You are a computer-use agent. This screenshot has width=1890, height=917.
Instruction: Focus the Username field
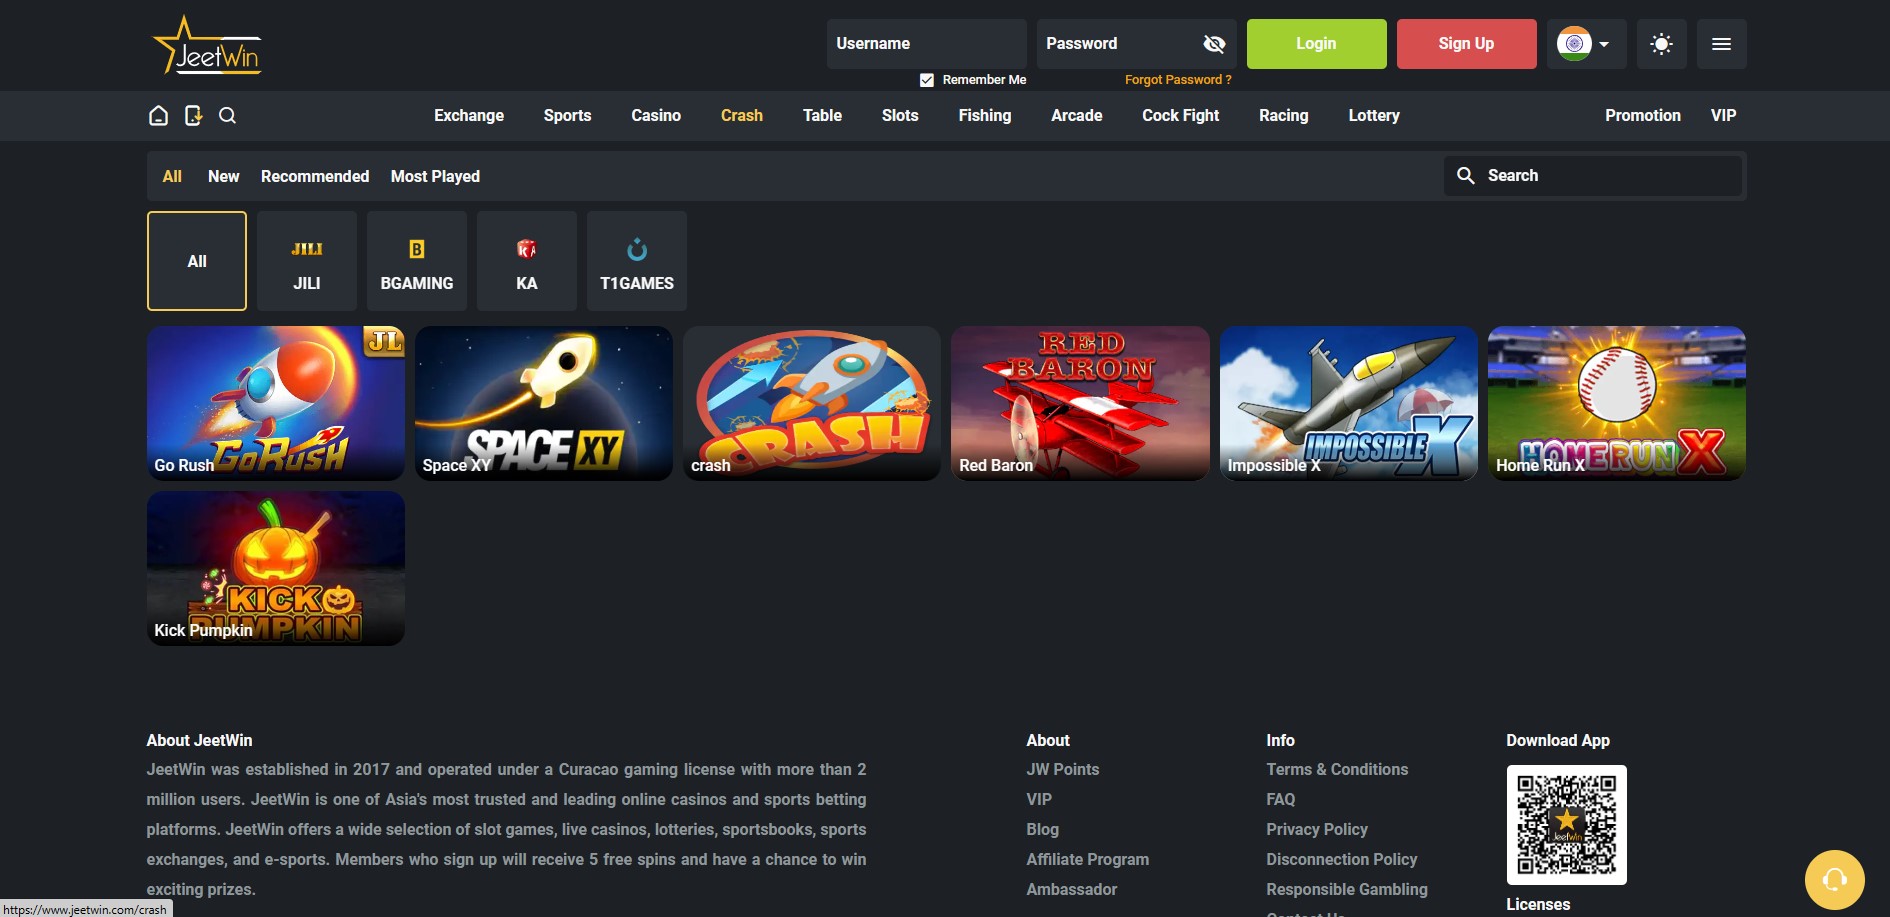coord(926,44)
